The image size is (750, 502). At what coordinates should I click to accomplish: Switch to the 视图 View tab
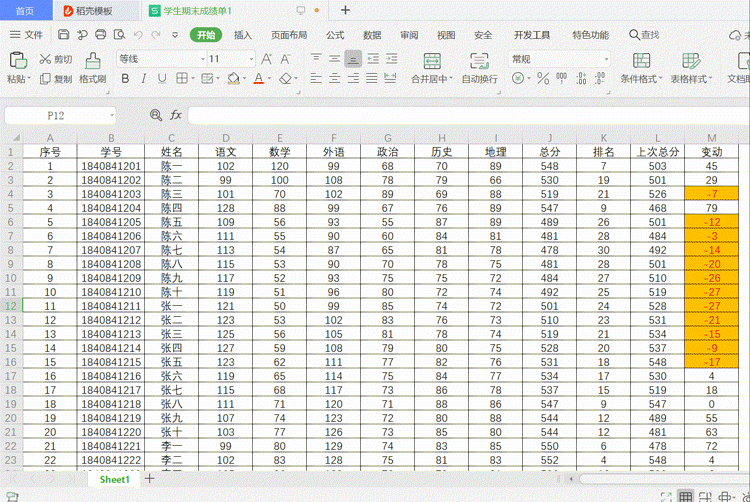[446, 35]
